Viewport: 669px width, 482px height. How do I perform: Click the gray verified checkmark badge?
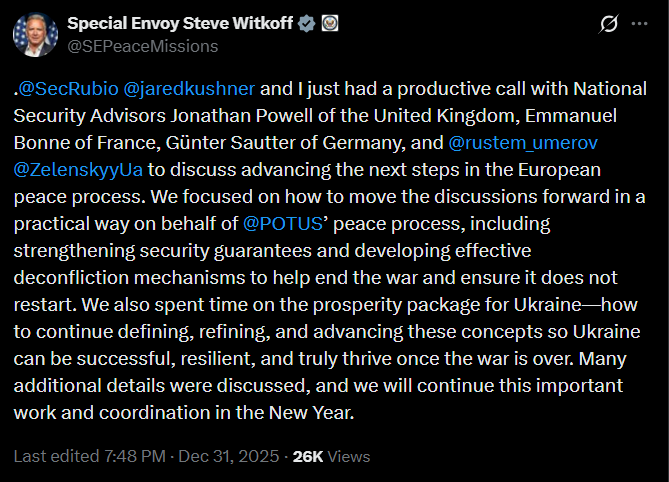tap(308, 23)
